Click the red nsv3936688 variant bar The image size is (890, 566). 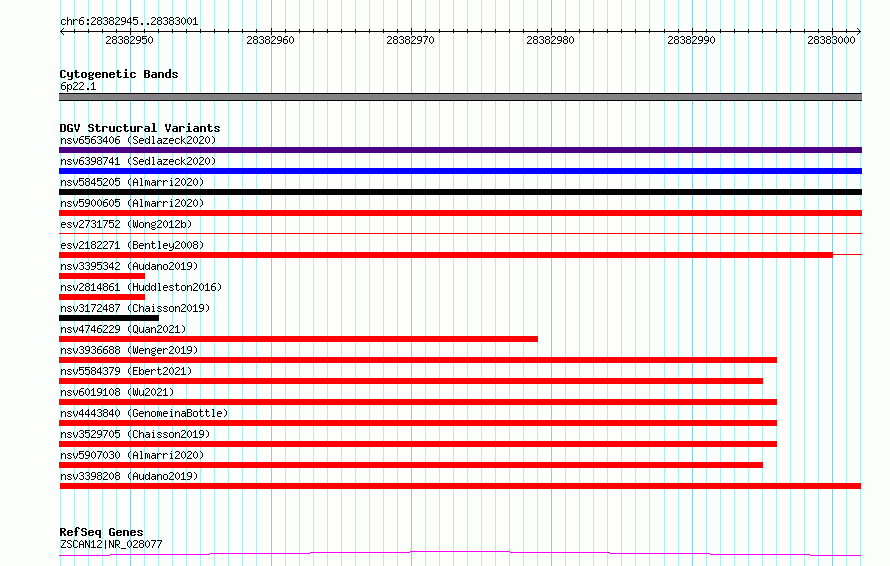tap(418, 360)
